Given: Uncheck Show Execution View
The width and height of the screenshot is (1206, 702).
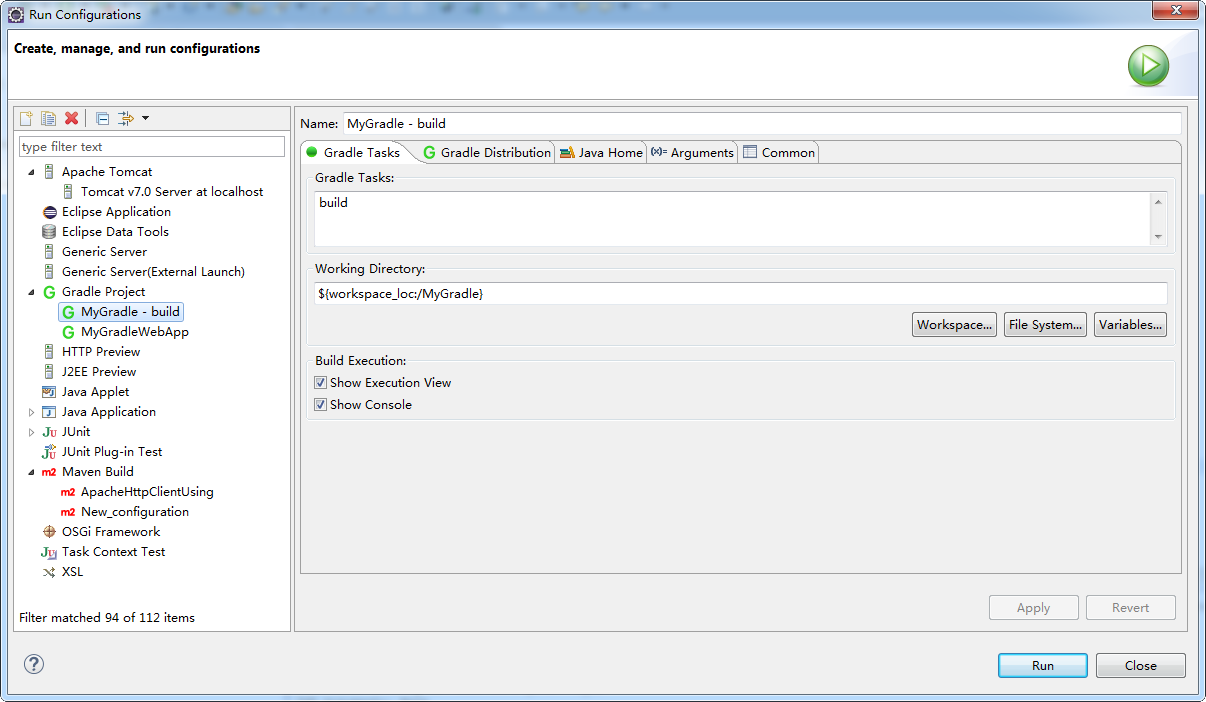Looking at the screenshot, I should pyautogui.click(x=321, y=383).
